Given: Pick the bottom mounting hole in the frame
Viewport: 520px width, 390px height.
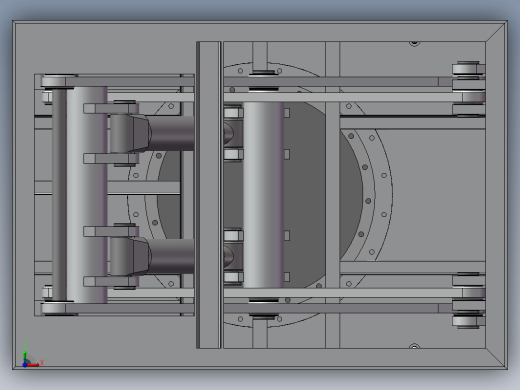Looking at the screenshot, I should pyautogui.click(x=414, y=346).
